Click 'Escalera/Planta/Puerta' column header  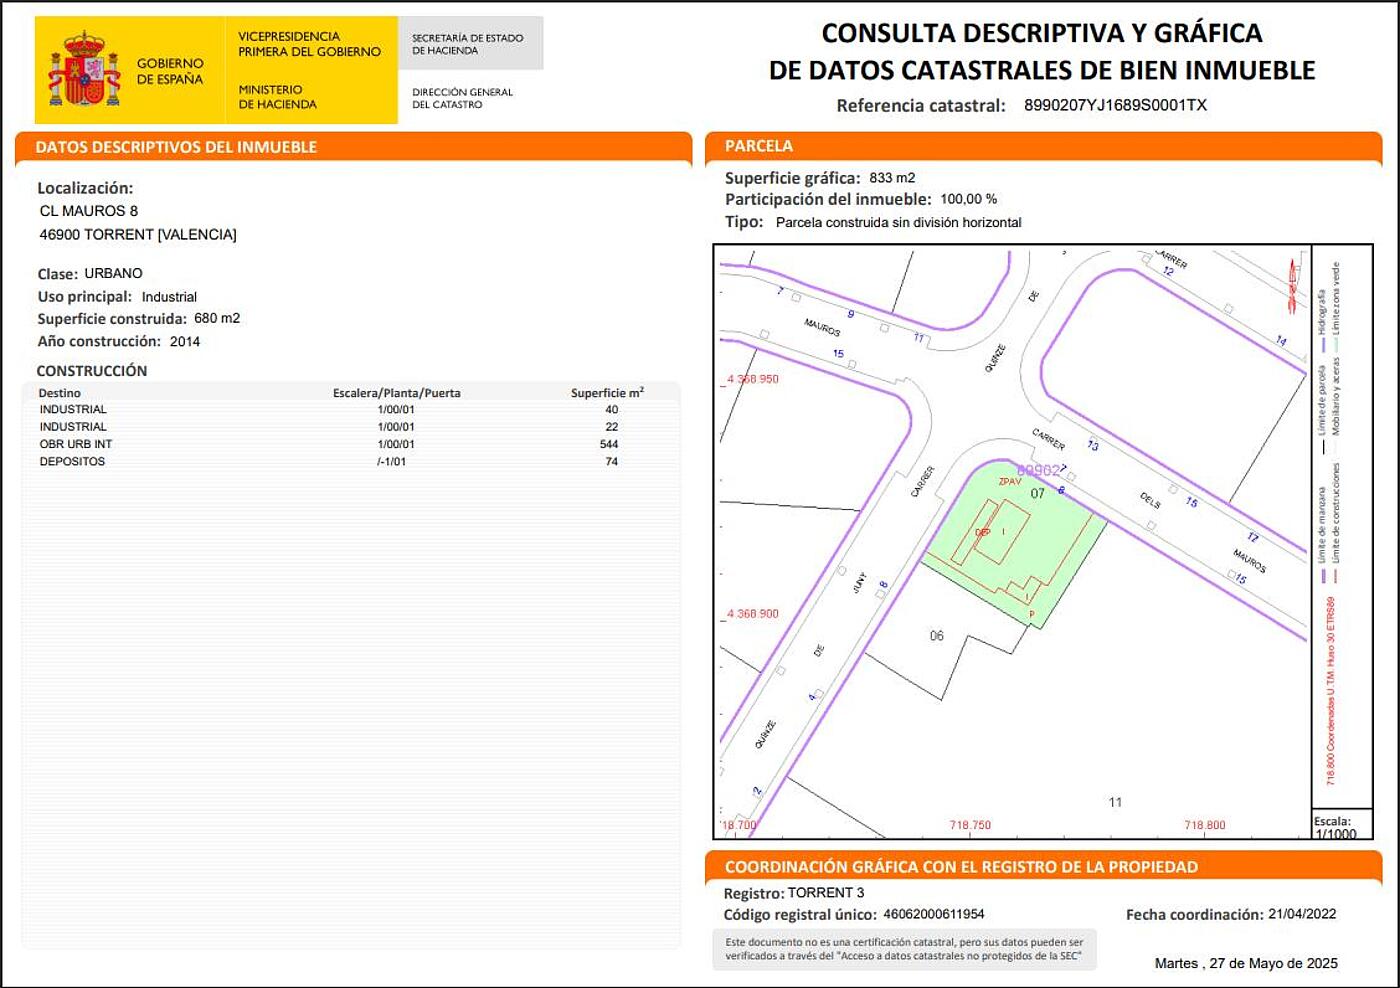(x=397, y=393)
